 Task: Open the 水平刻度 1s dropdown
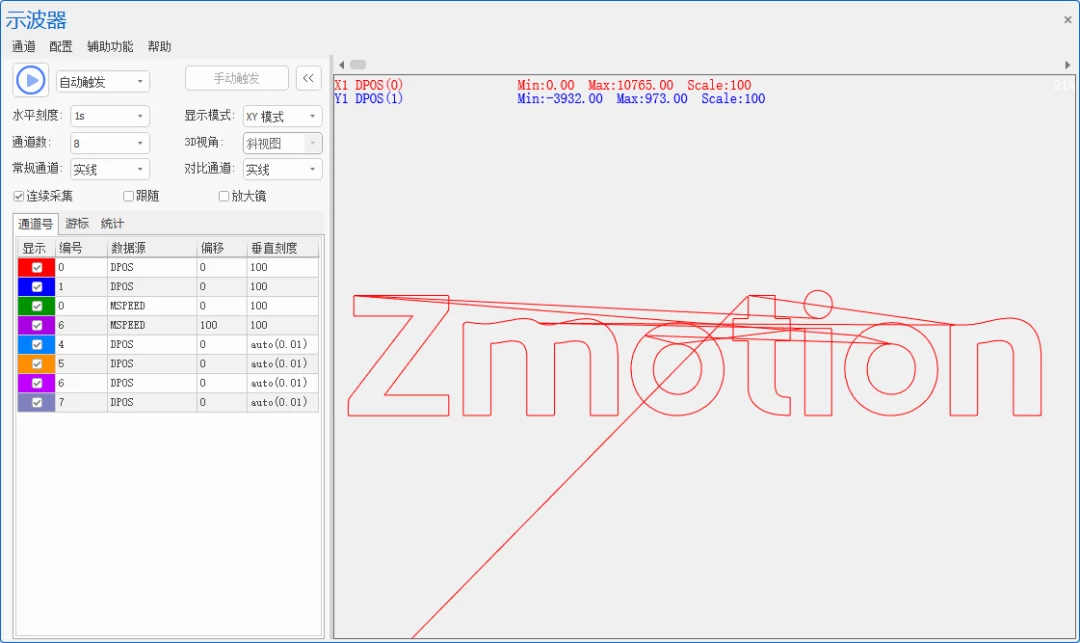click(x=110, y=116)
